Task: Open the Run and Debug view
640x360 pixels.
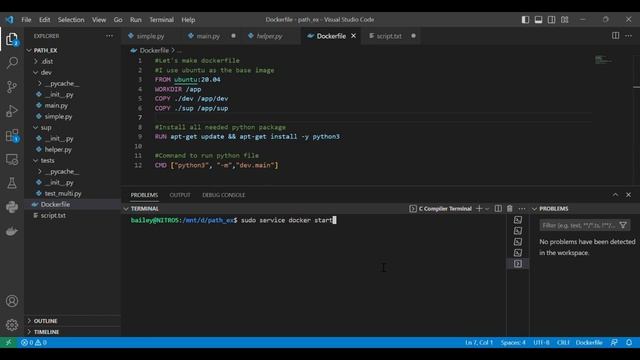Action: point(12,111)
